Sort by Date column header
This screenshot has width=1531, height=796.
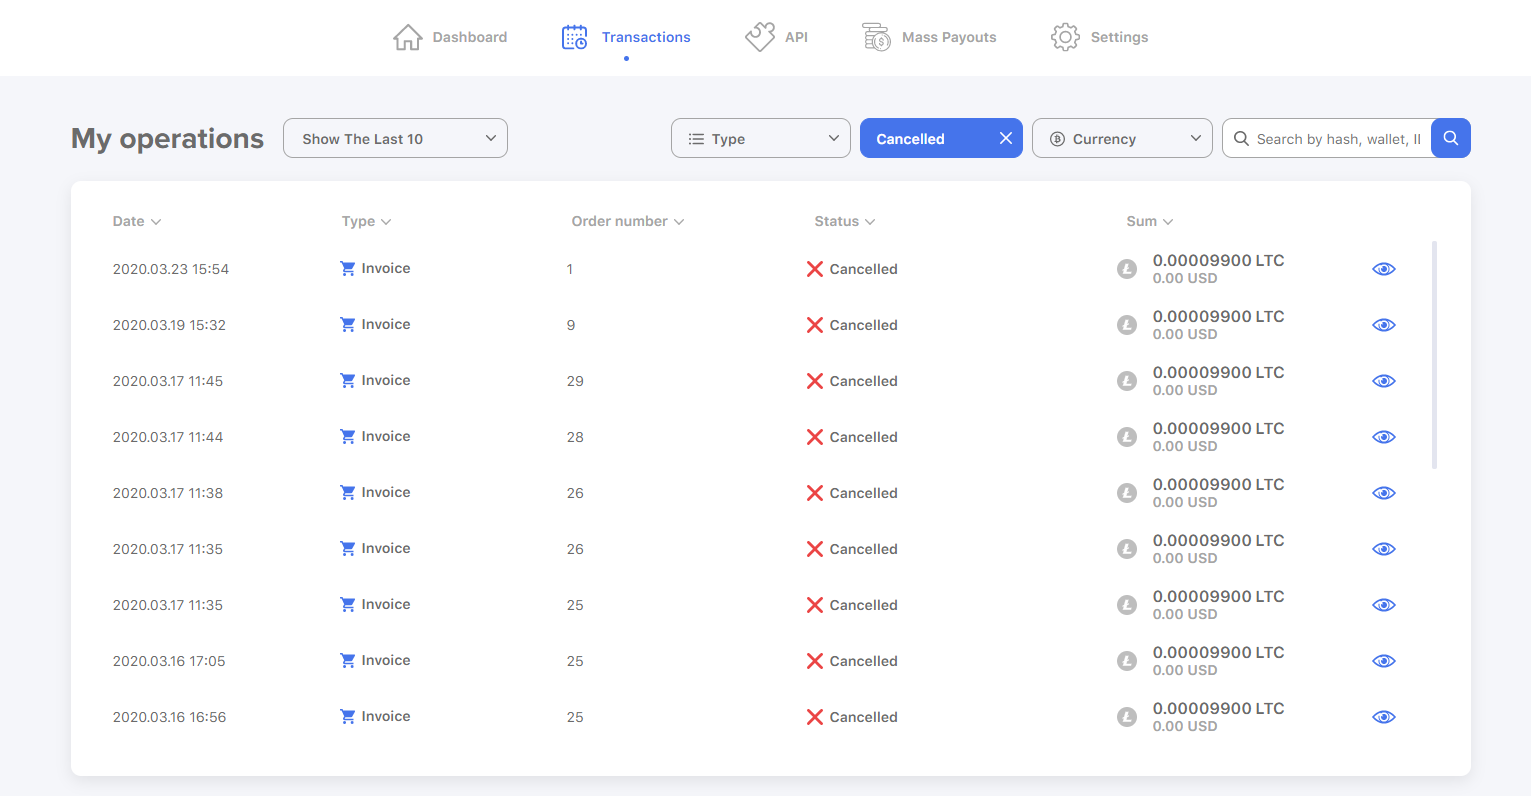137,221
